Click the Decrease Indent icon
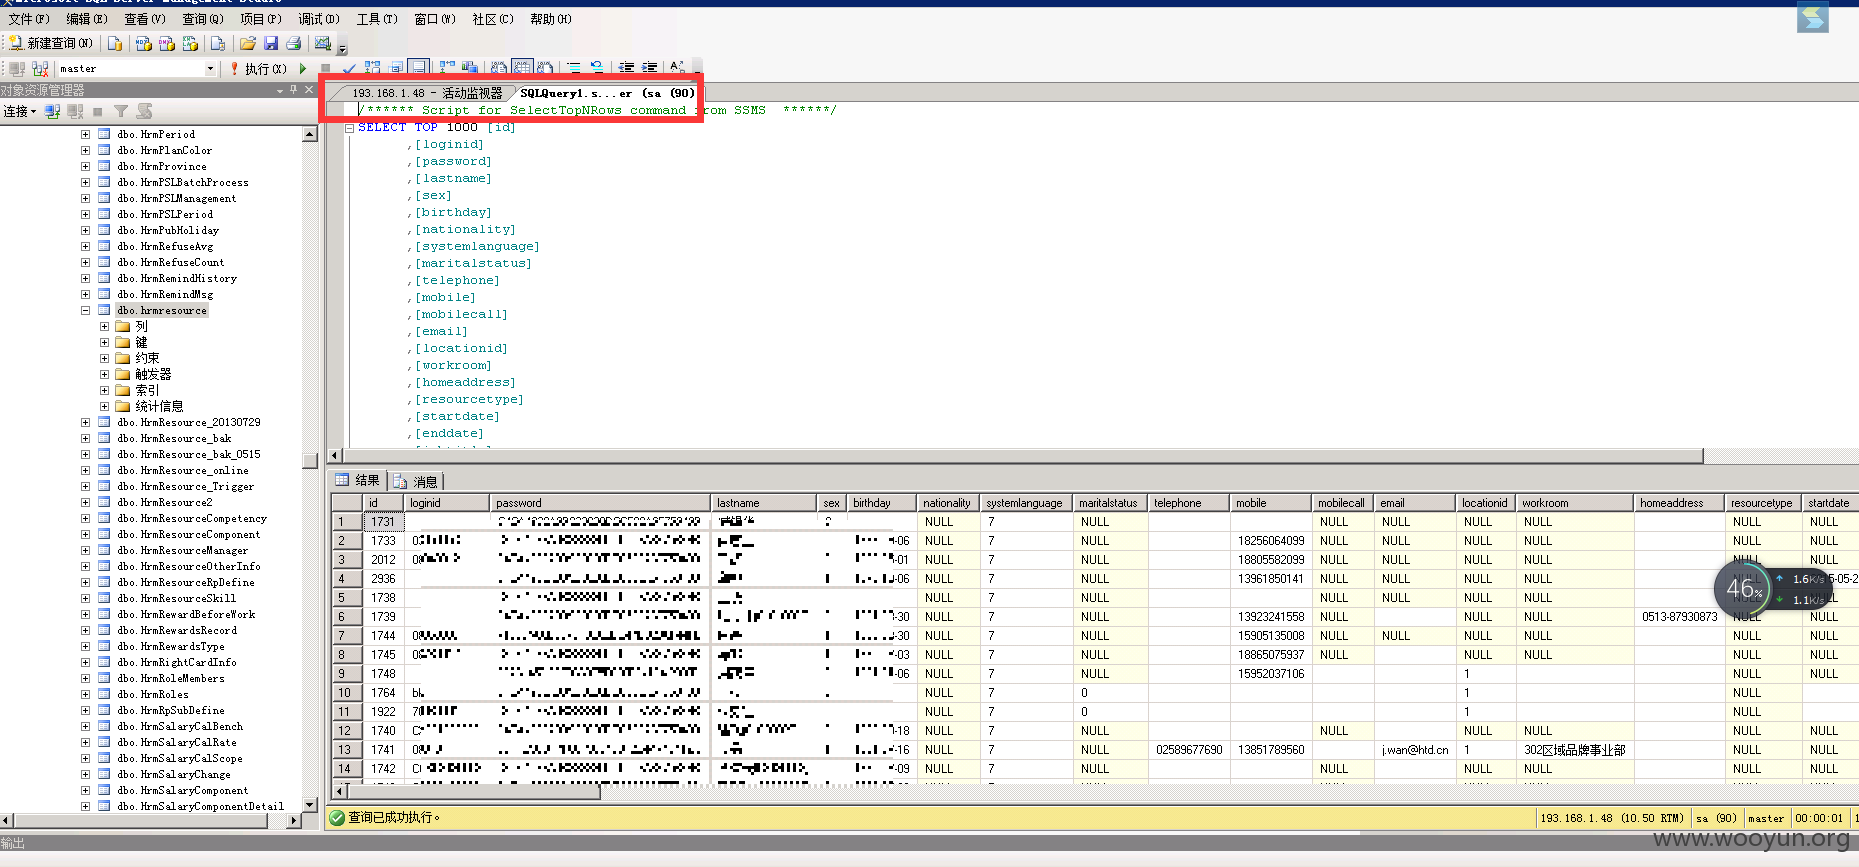Screen dimensions: 1859x867 [x=627, y=69]
